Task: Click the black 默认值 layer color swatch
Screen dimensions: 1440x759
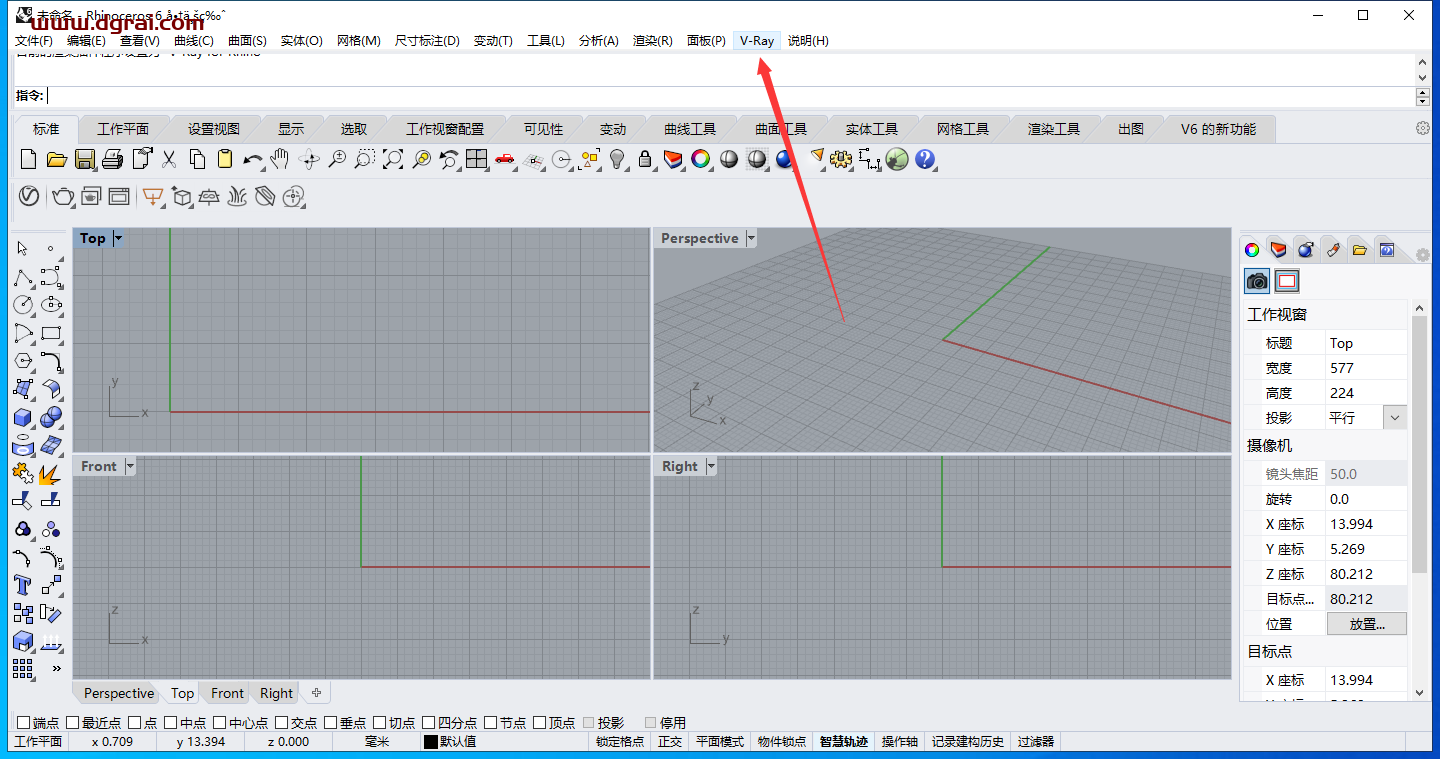Action: 431,742
